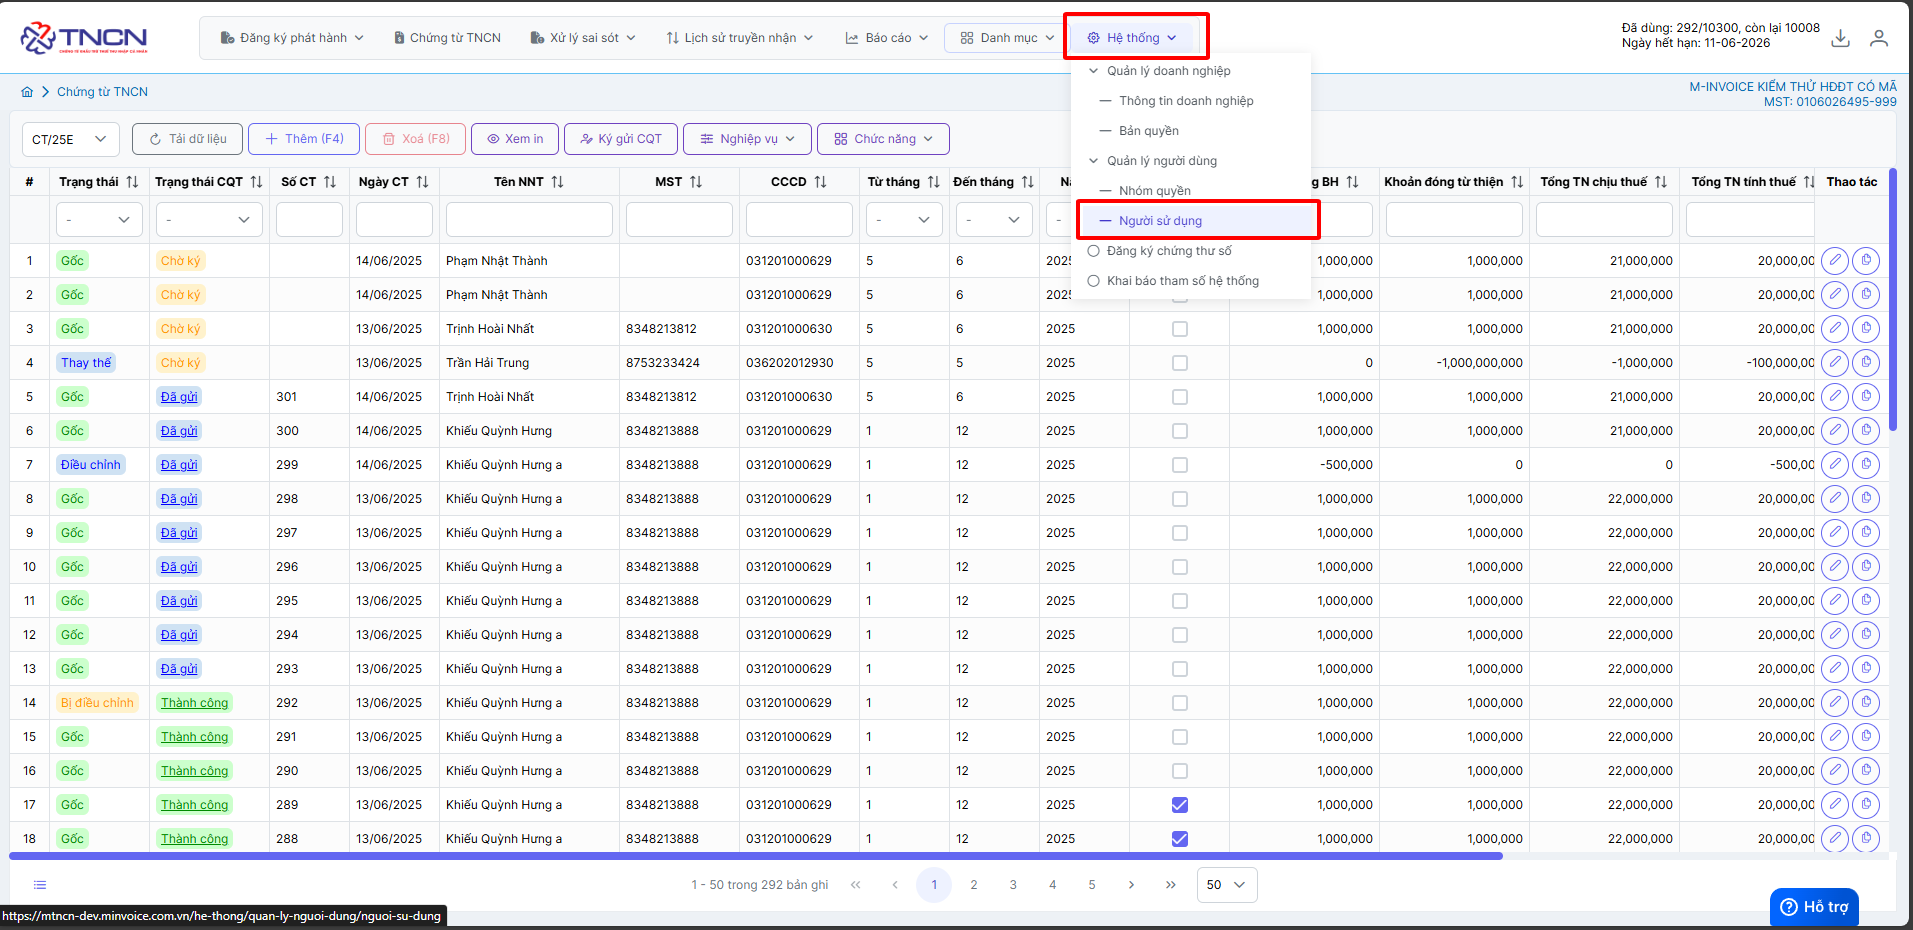Click the home icon in breadcrumb
Viewport: 1913px width, 930px height.
pos(27,92)
